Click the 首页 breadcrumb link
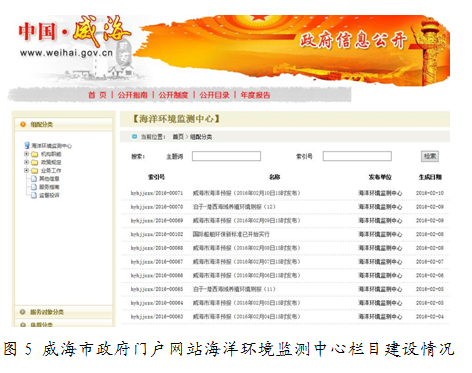Viewport: 472px width, 373px height. [178, 137]
